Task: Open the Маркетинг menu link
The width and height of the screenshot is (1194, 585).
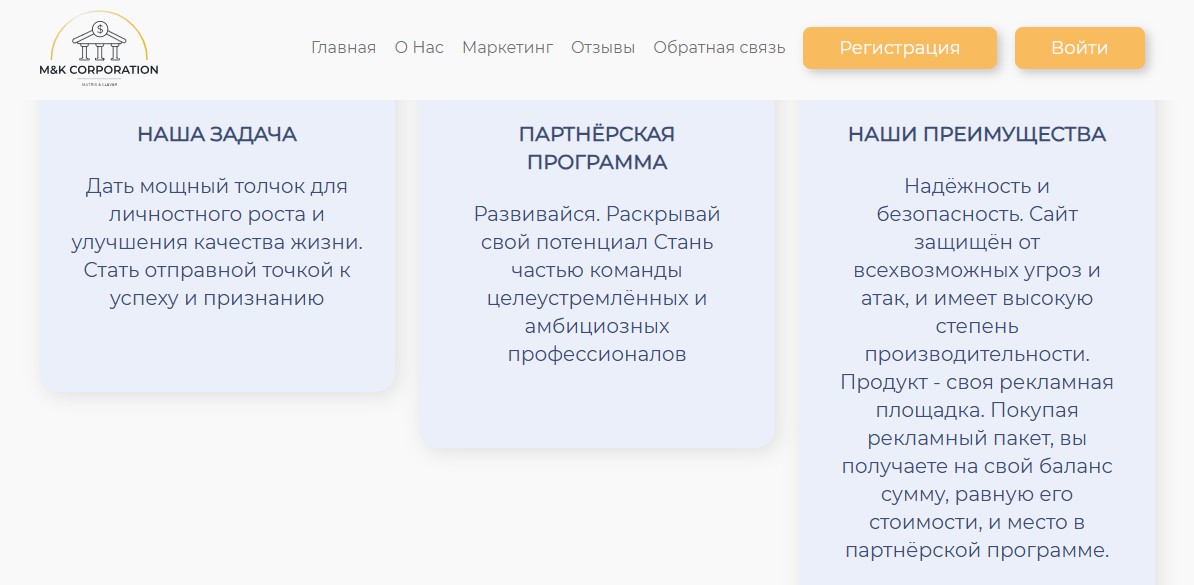Action: 507,47
